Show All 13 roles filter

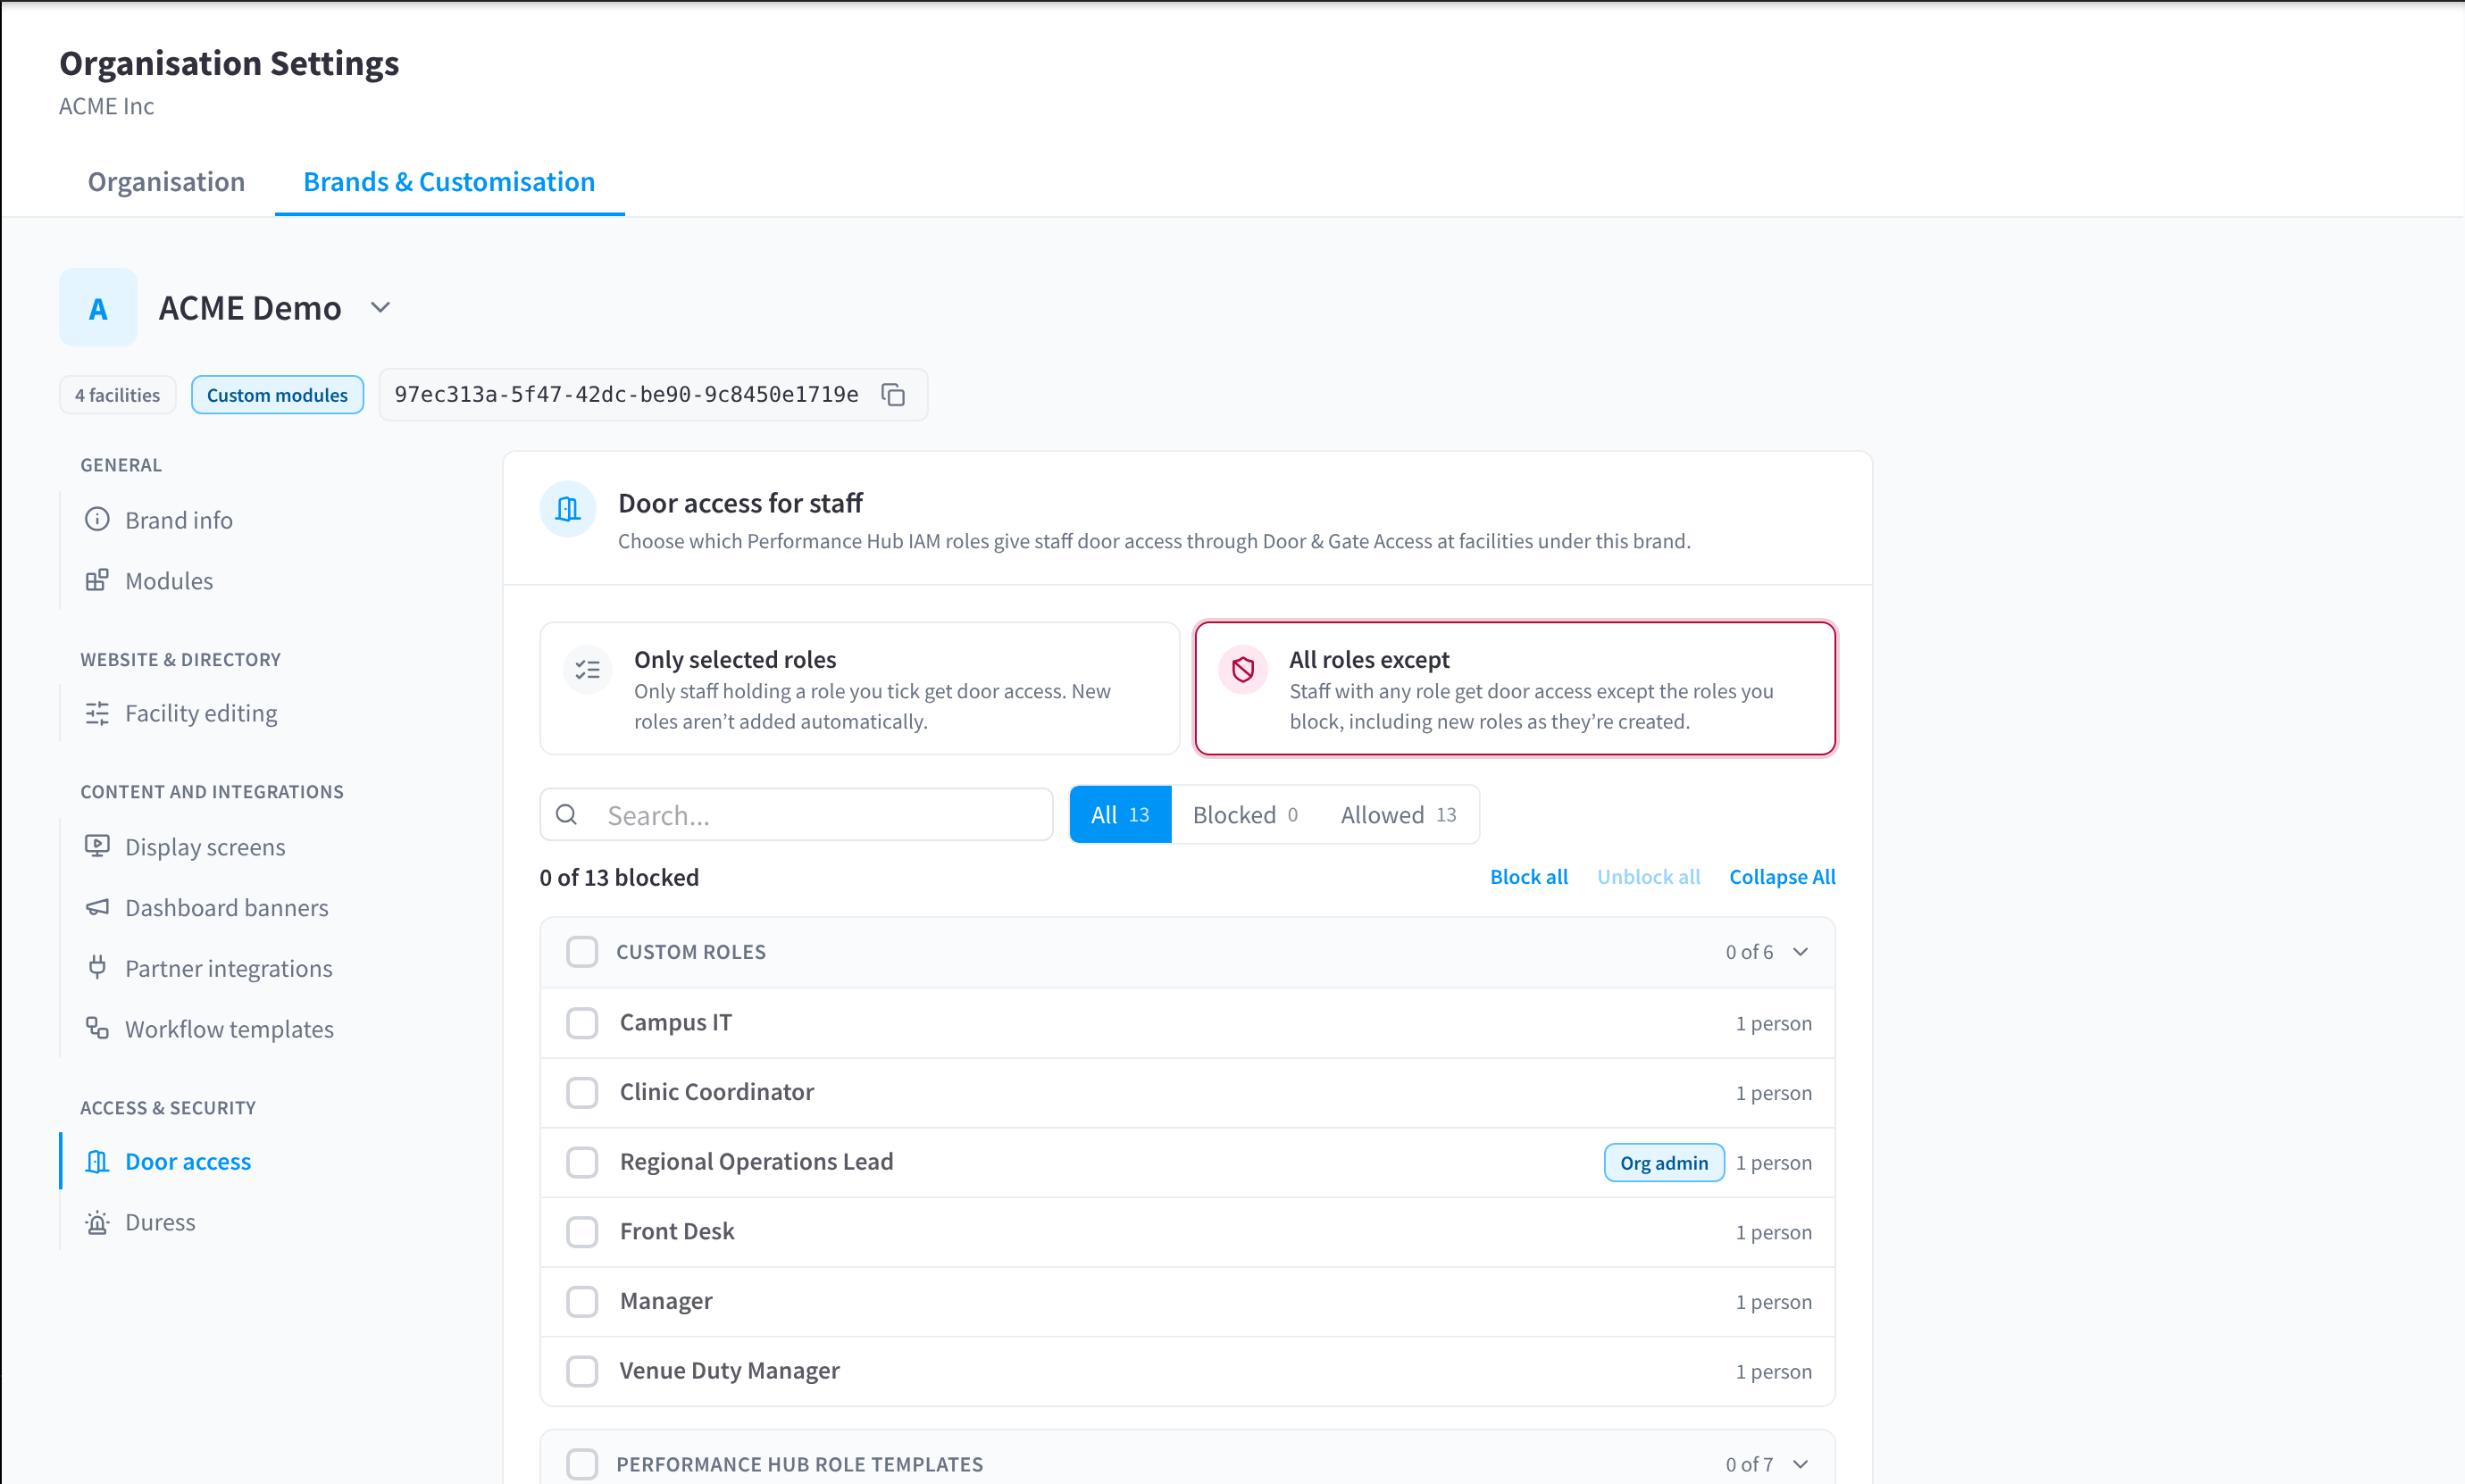click(1120, 815)
